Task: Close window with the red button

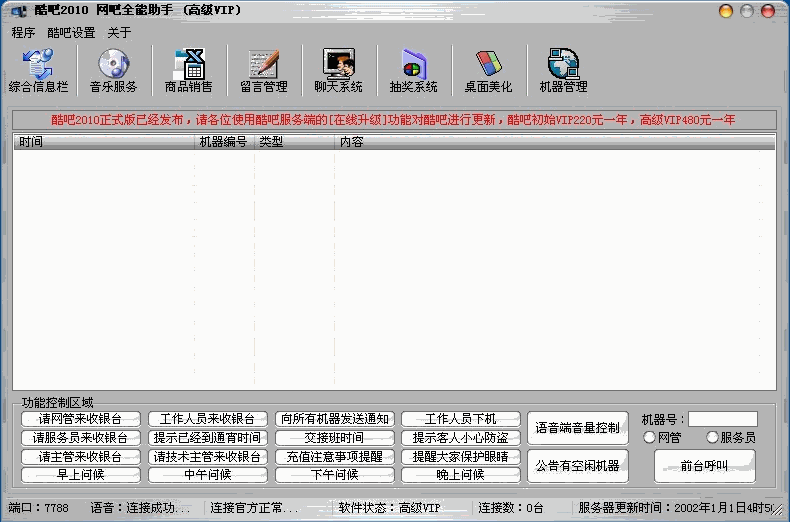Action: coord(768,11)
